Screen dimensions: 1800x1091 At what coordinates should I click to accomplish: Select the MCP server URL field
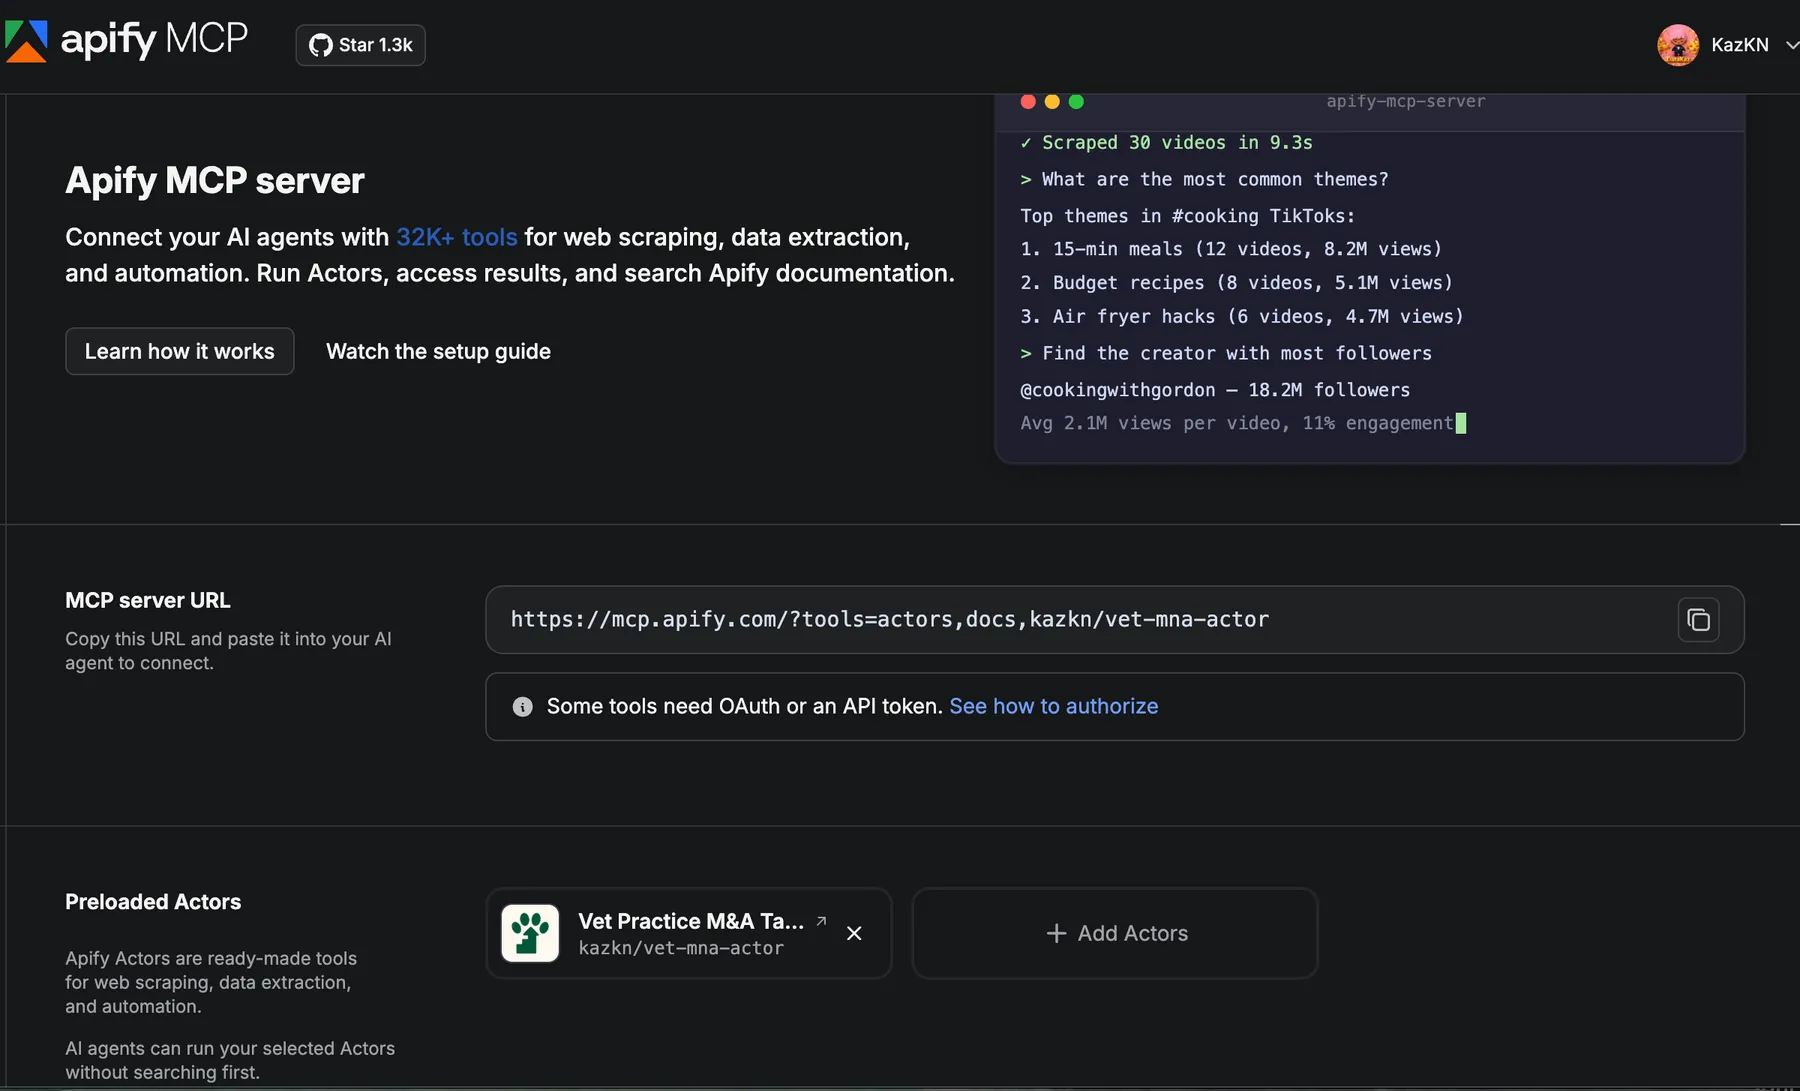pyautogui.click(x=1115, y=620)
